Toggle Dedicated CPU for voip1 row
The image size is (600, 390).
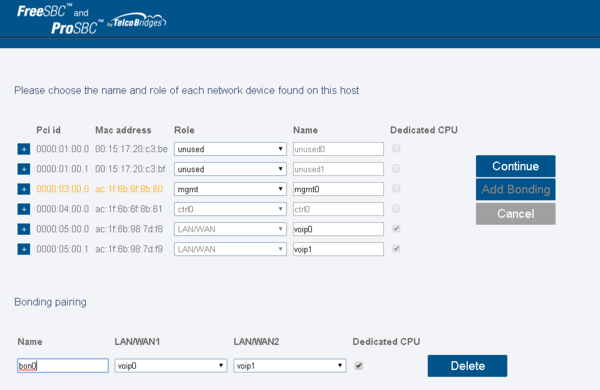(396, 249)
